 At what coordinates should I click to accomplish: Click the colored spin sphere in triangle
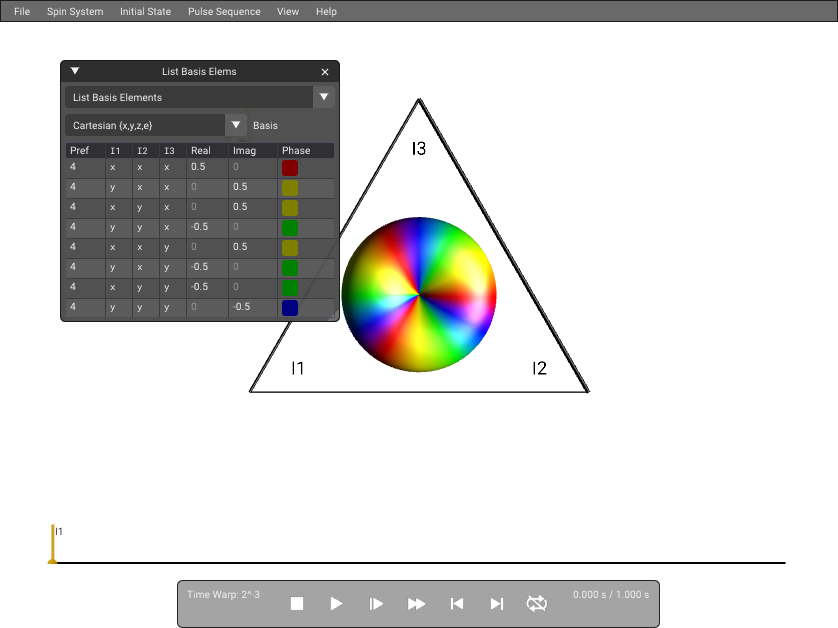pos(419,294)
